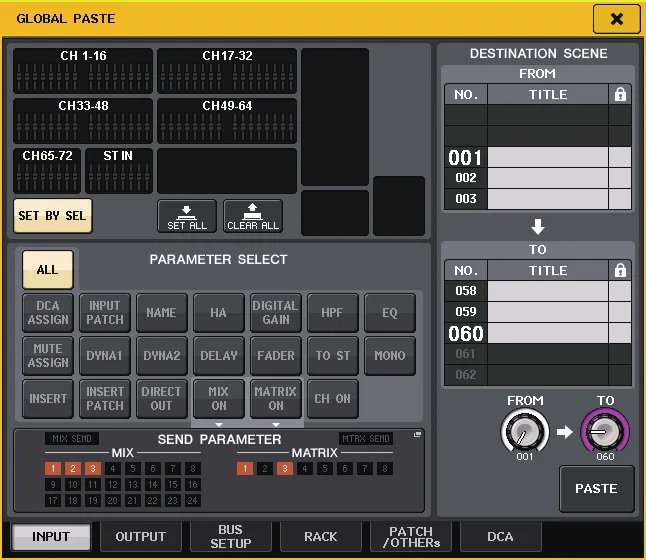Enable EQ parameter
Viewport: 646px width, 560px height.
coord(390,313)
